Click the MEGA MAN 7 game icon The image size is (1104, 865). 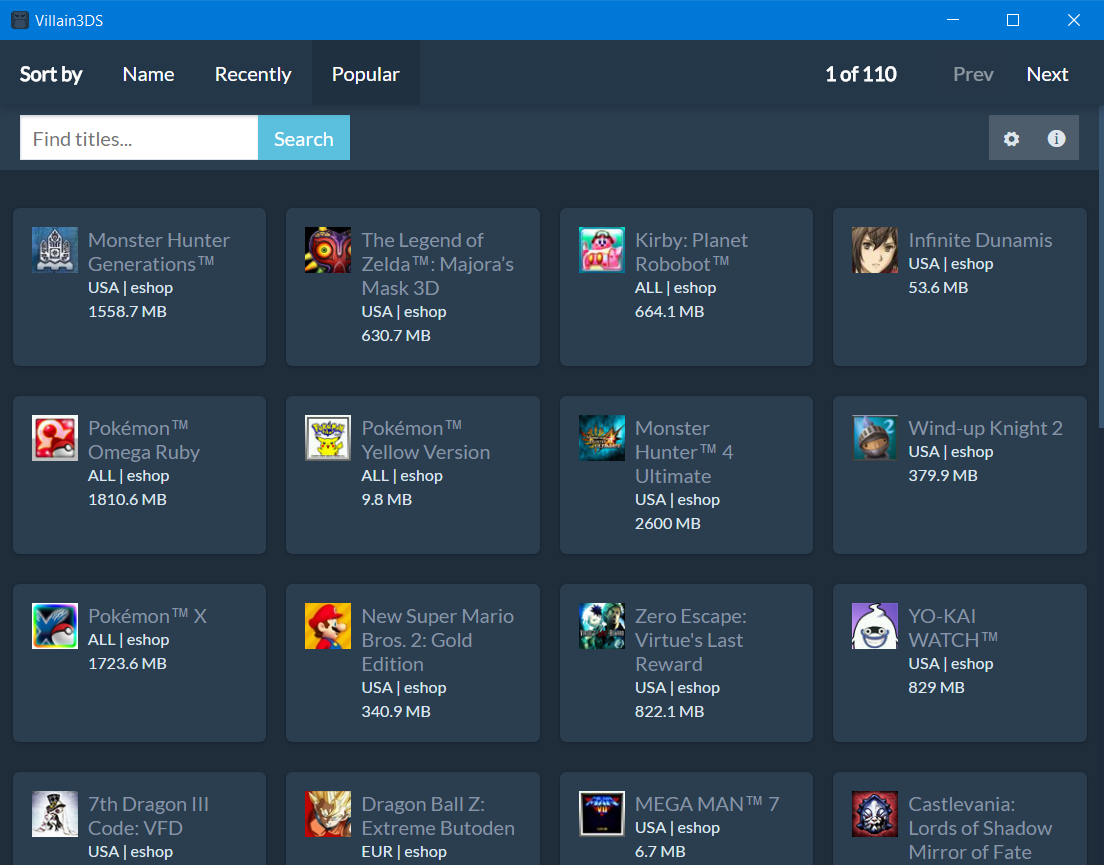602,814
